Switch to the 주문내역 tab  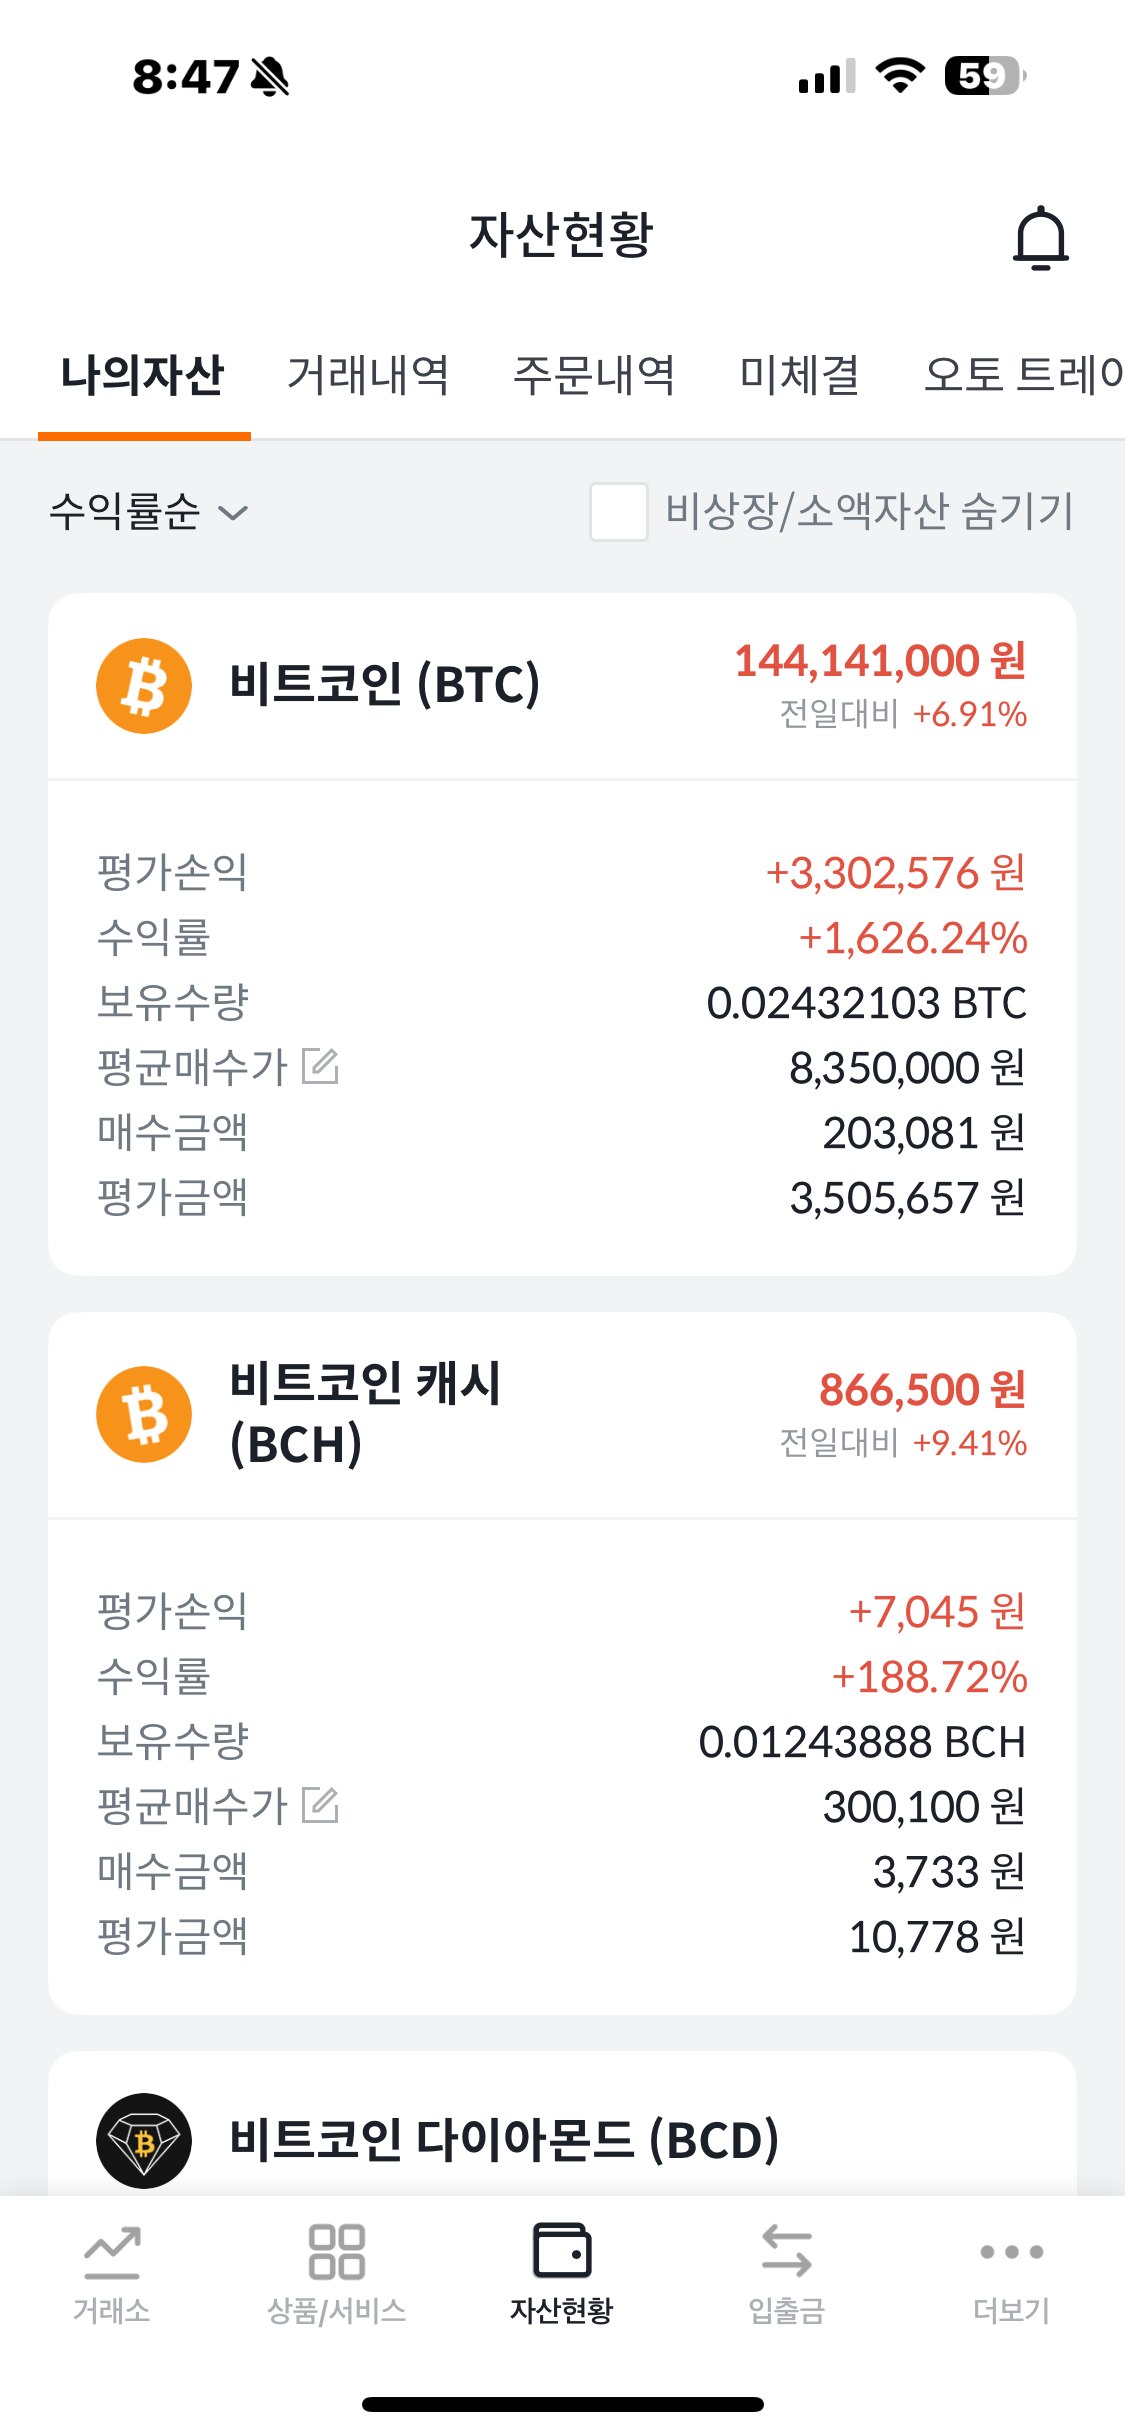(x=594, y=376)
